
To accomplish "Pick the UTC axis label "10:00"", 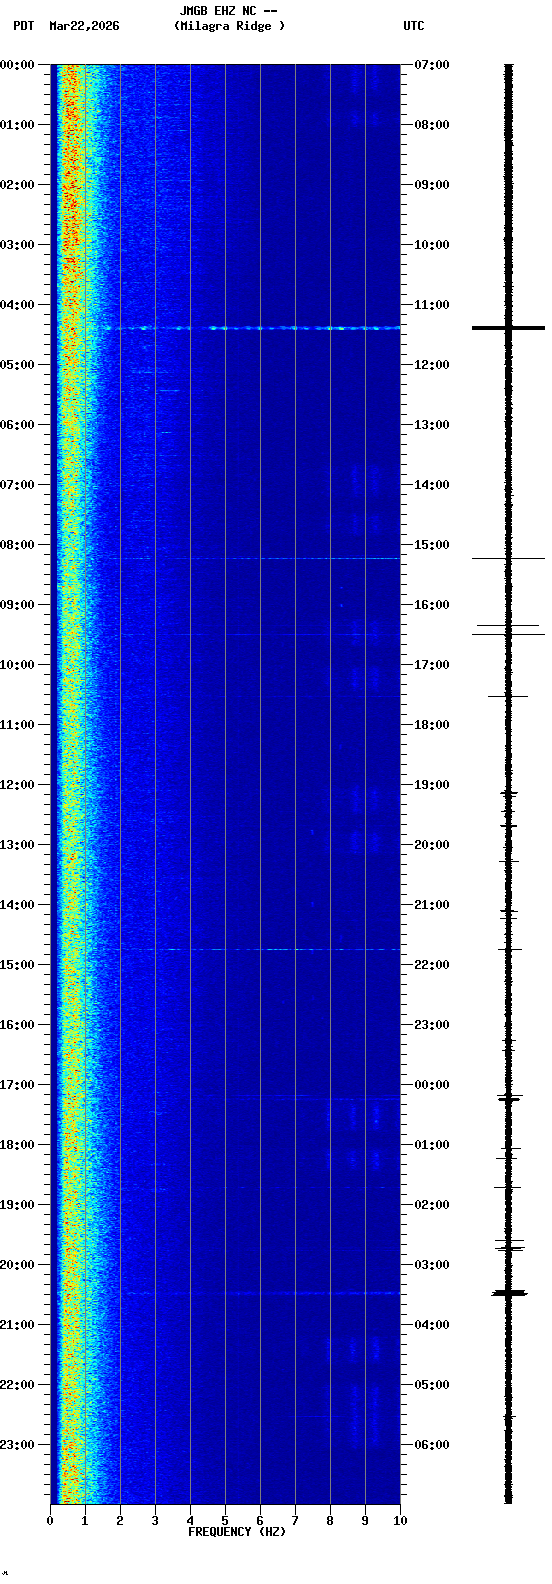I will (x=431, y=245).
